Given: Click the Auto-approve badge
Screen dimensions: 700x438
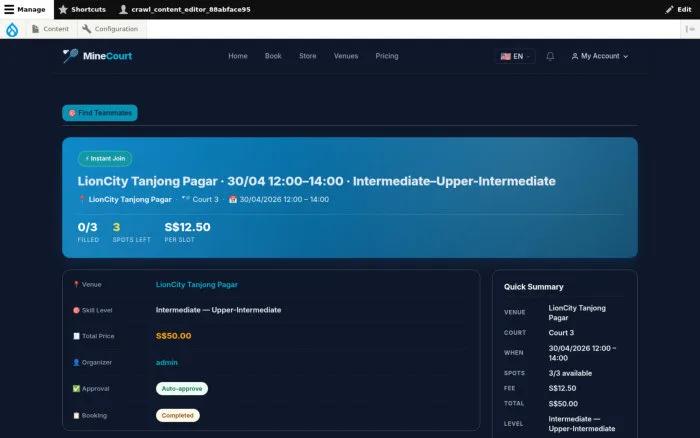Looking at the screenshot, I should [182, 389].
